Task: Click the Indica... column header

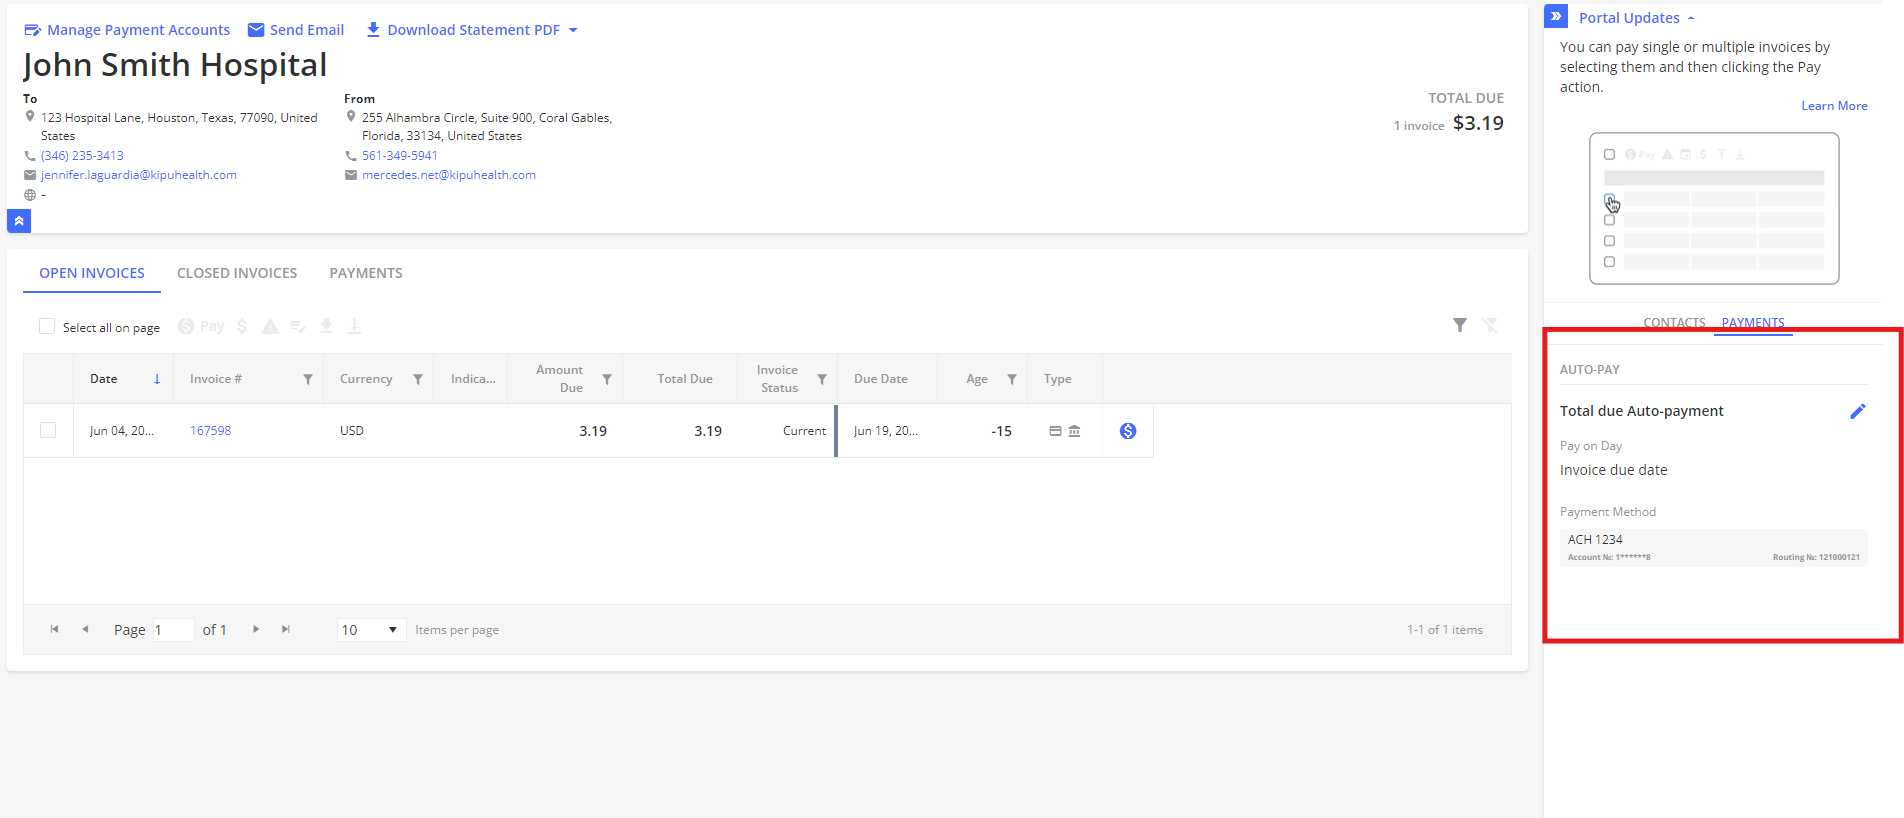Action: 473,379
